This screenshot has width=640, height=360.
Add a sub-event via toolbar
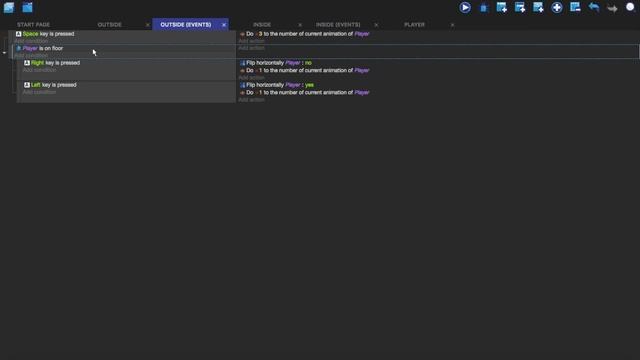click(x=520, y=7)
